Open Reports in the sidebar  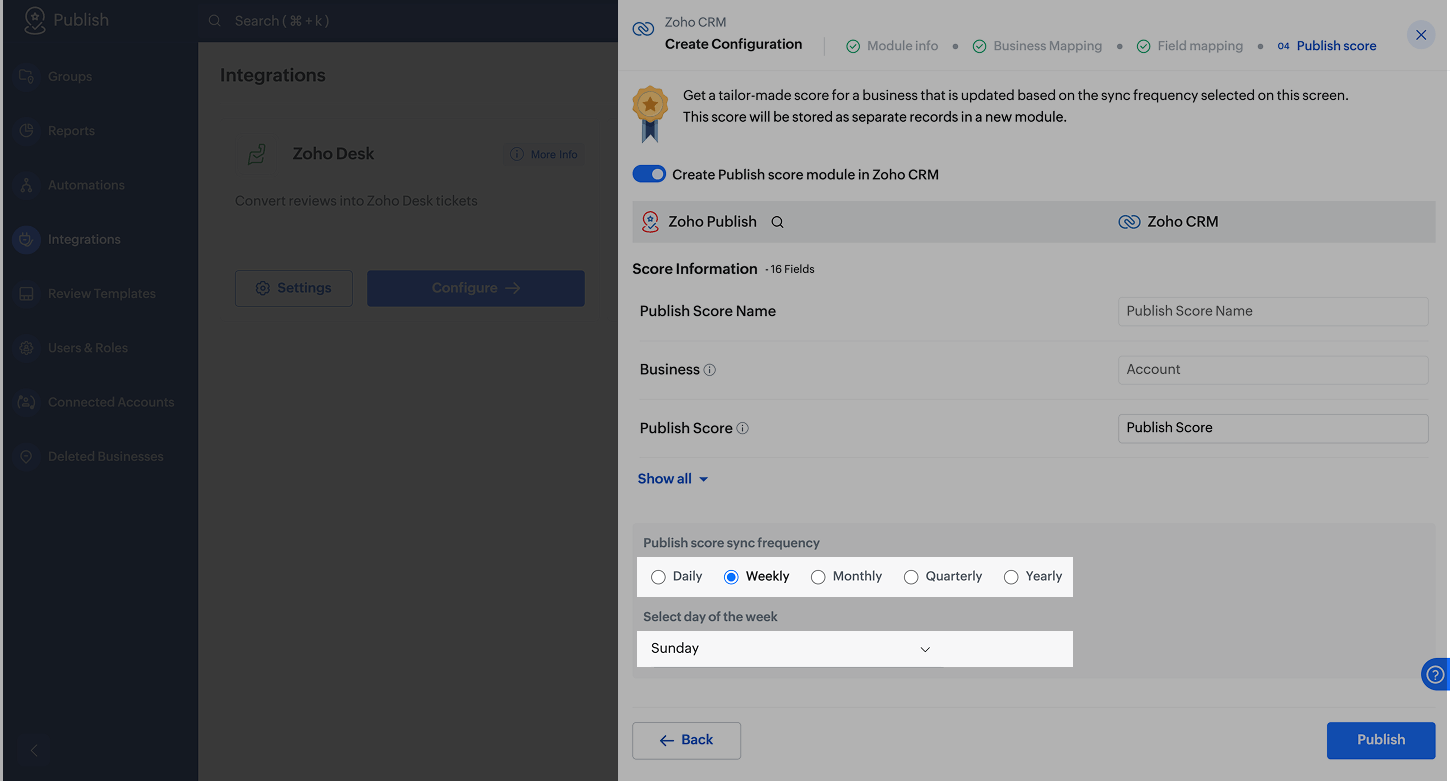coord(71,131)
